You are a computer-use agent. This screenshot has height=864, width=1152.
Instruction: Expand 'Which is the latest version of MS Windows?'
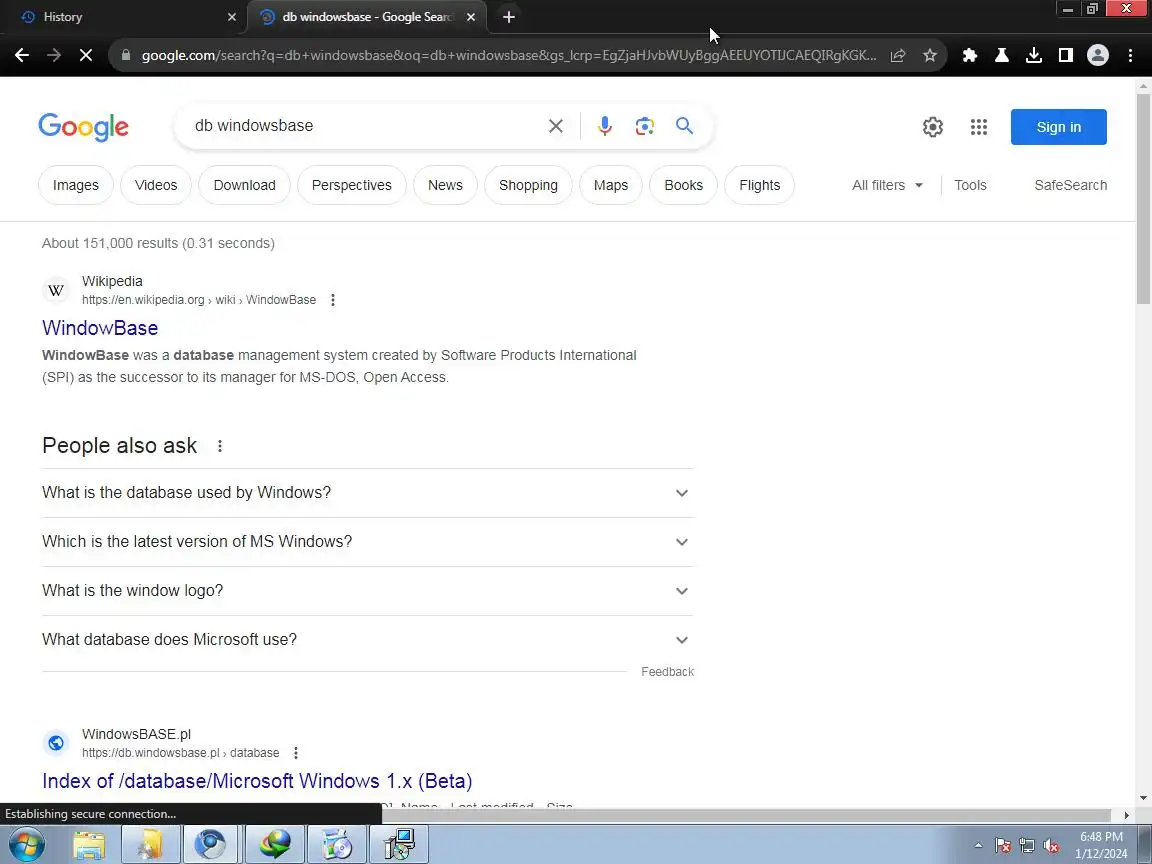click(367, 542)
